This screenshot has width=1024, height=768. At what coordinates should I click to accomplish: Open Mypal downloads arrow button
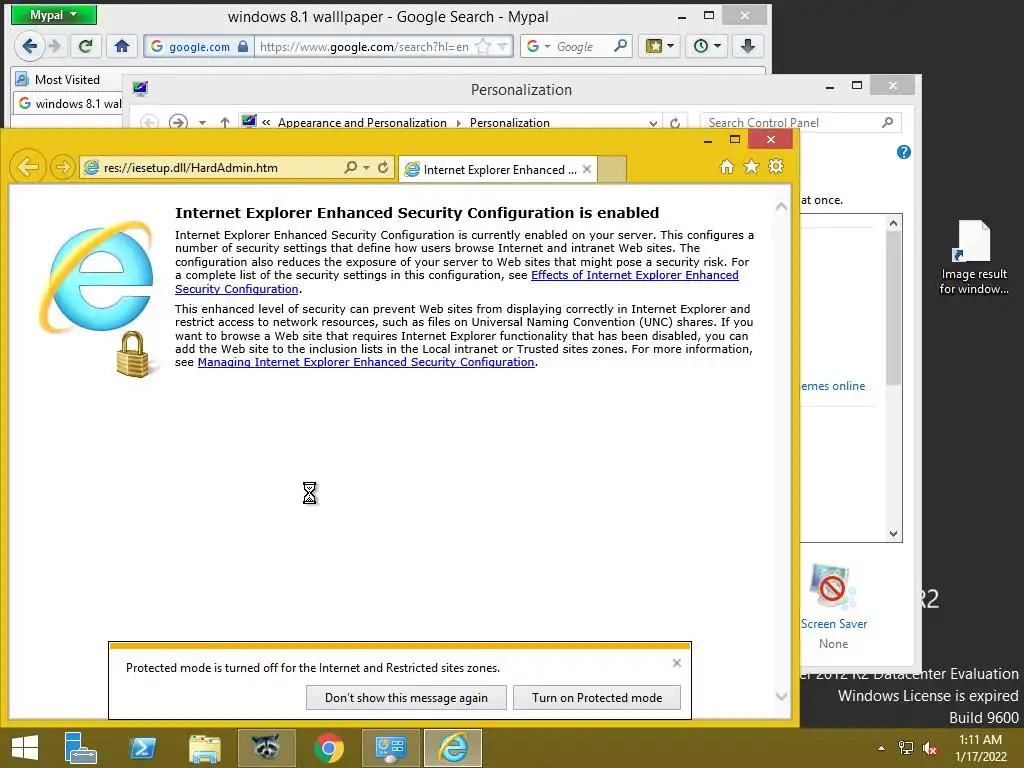[748, 46]
